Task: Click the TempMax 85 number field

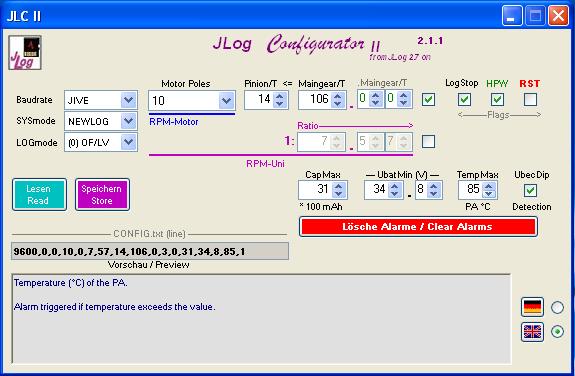Action: pos(471,190)
